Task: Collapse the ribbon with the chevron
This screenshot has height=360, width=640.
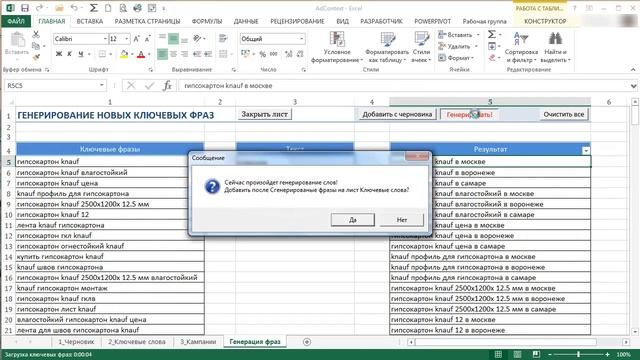Action: (x=633, y=70)
